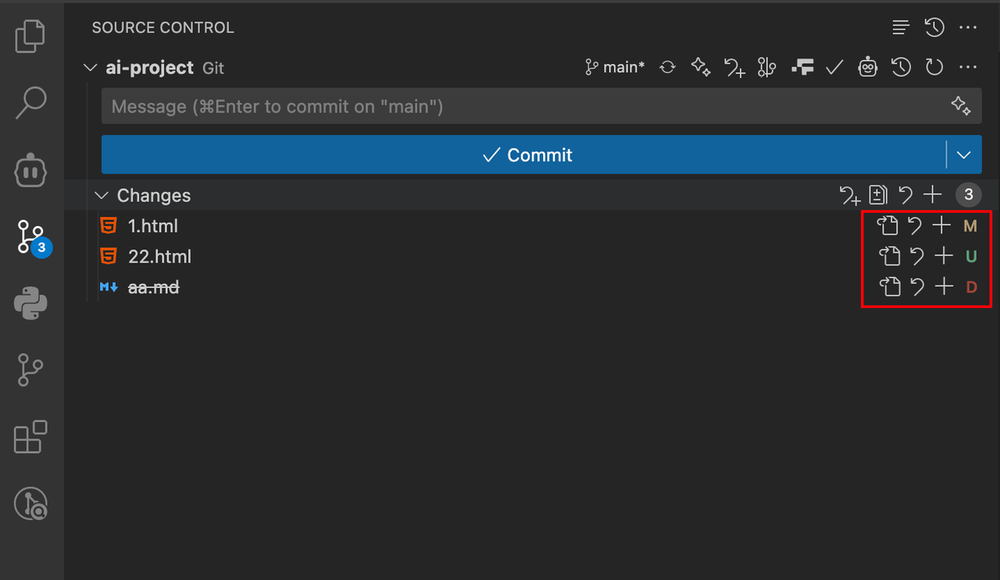Open the view history icon in the title bar

[x=934, y=27]
